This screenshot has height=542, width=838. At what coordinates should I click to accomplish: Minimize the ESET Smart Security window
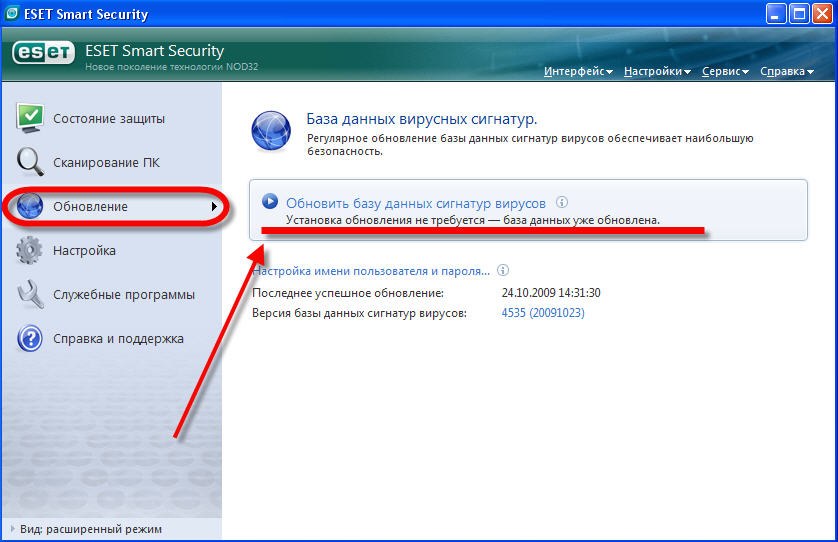click(x=776, y=13)
